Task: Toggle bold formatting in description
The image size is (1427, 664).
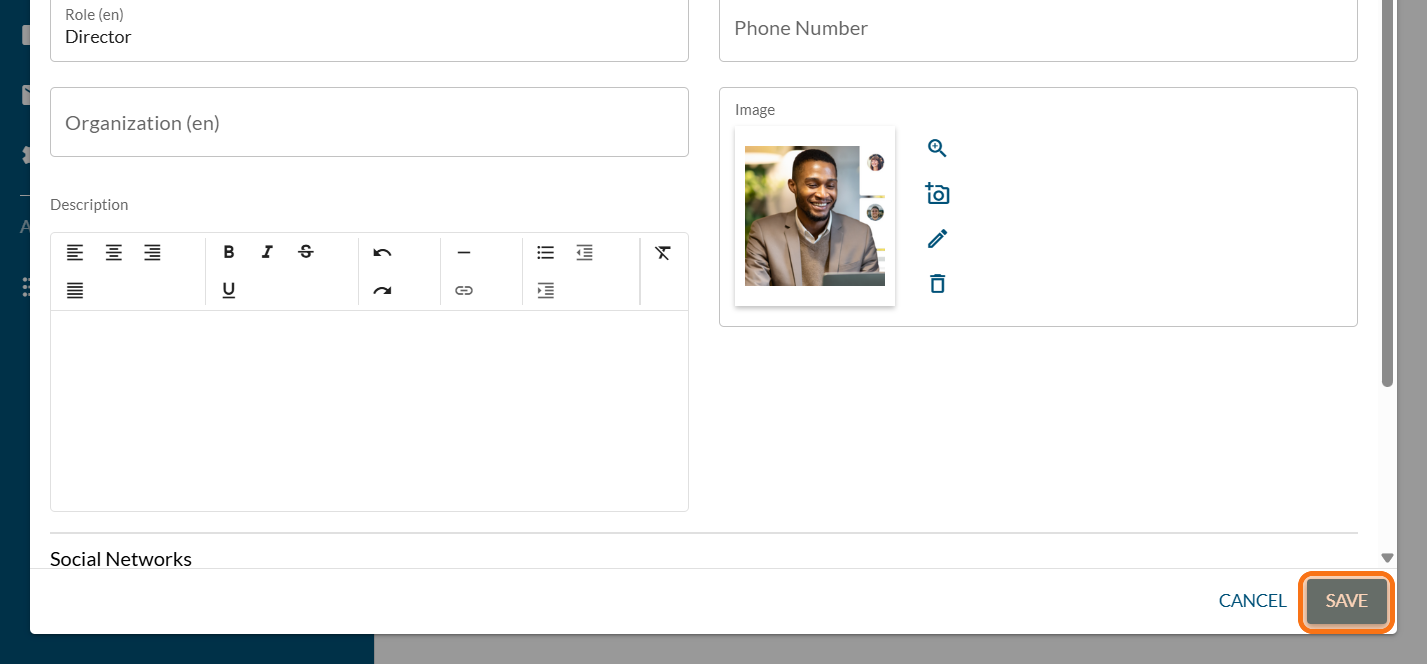Action: 229,253
